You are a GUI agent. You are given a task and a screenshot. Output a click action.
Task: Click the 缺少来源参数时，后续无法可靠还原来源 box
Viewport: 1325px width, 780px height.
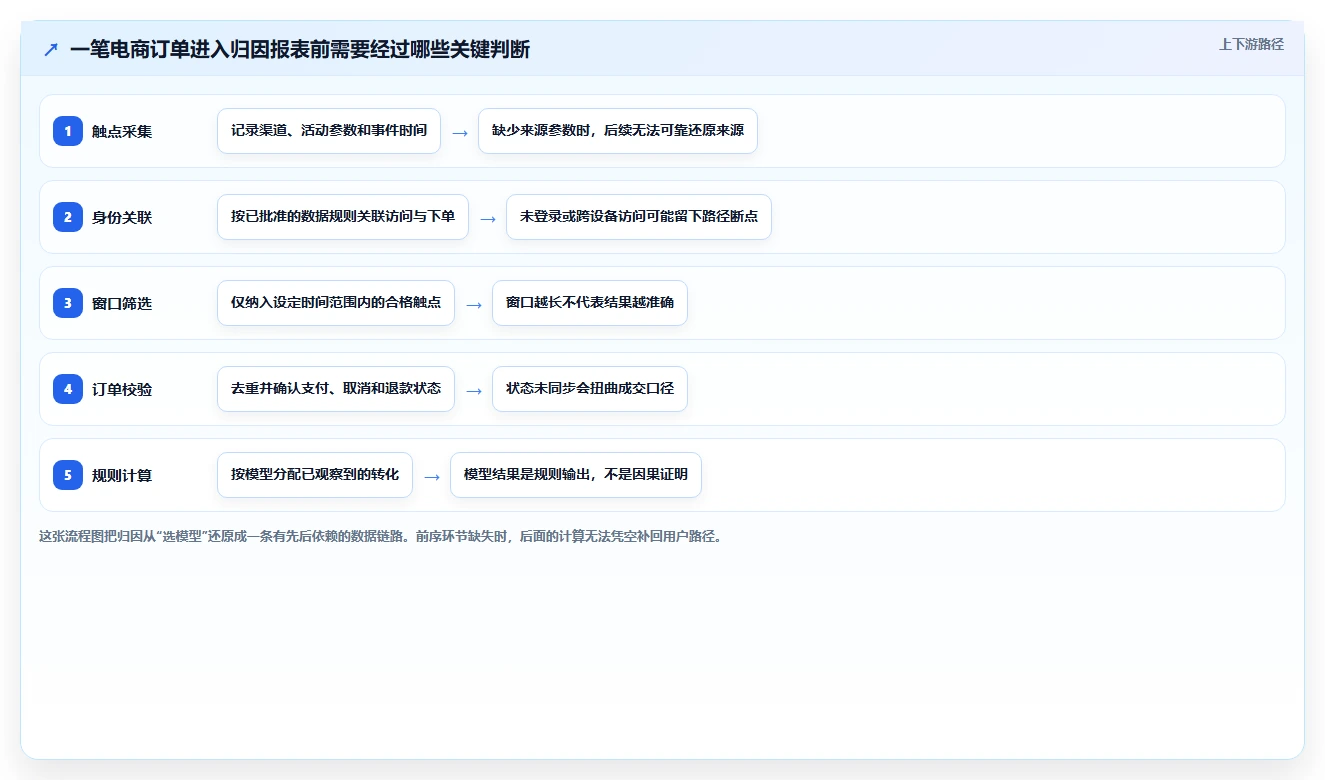tap(618, 131)
